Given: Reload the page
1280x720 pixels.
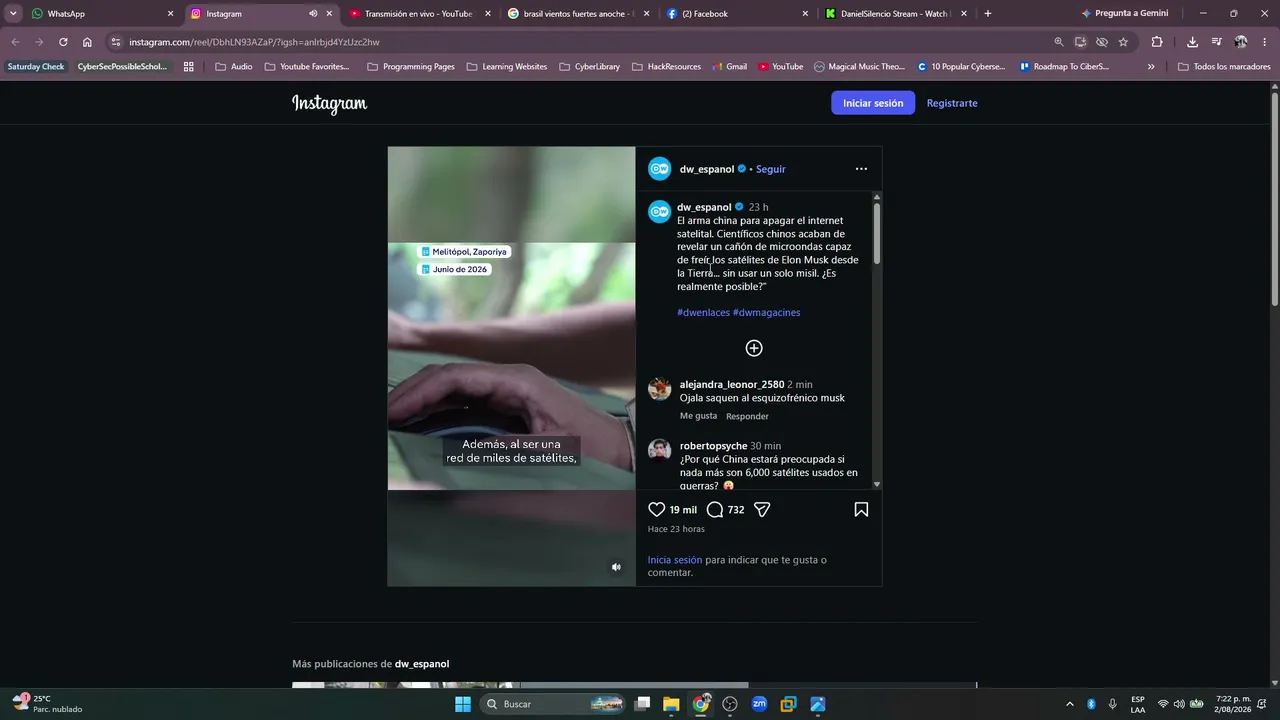Looking at the screenshot, I should click(x=63, y=42).
